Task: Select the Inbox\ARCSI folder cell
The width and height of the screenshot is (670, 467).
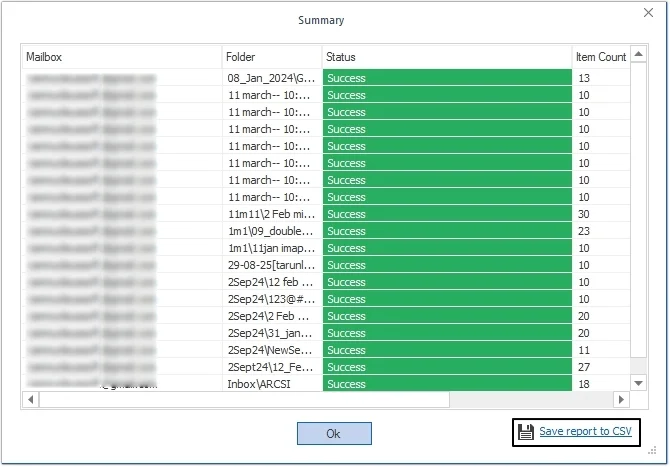Action: (272, 384)
